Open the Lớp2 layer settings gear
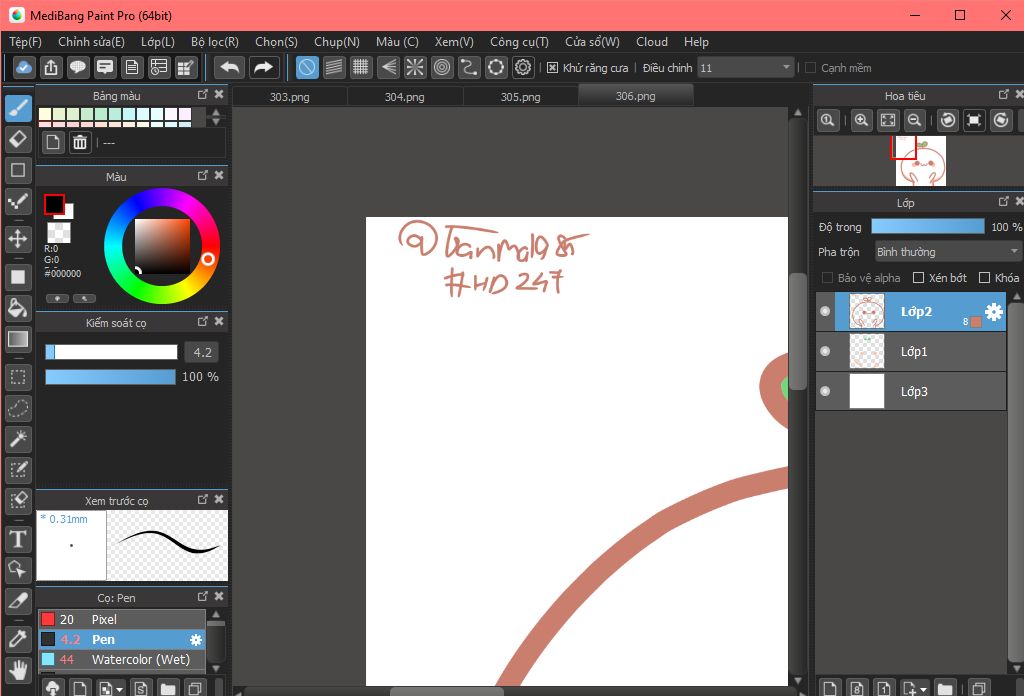 993,312
